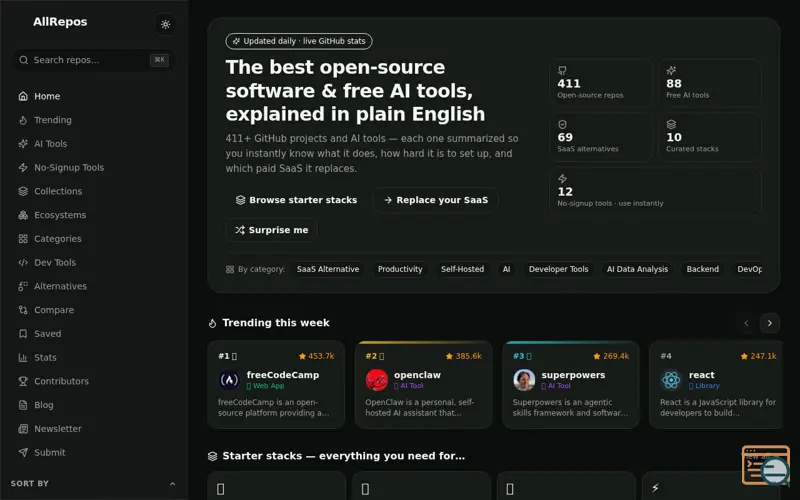Click the freeCodeCamp logo avatar
The height and width of the screenshot is (500, 800).
coord(229,380)
